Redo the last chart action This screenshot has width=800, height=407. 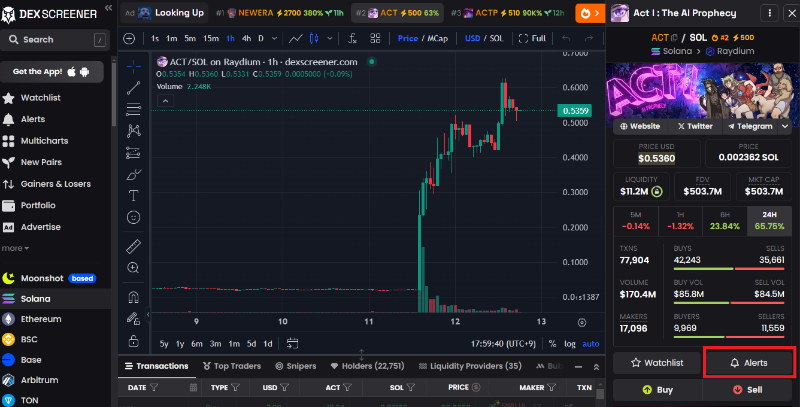(589, 38)
